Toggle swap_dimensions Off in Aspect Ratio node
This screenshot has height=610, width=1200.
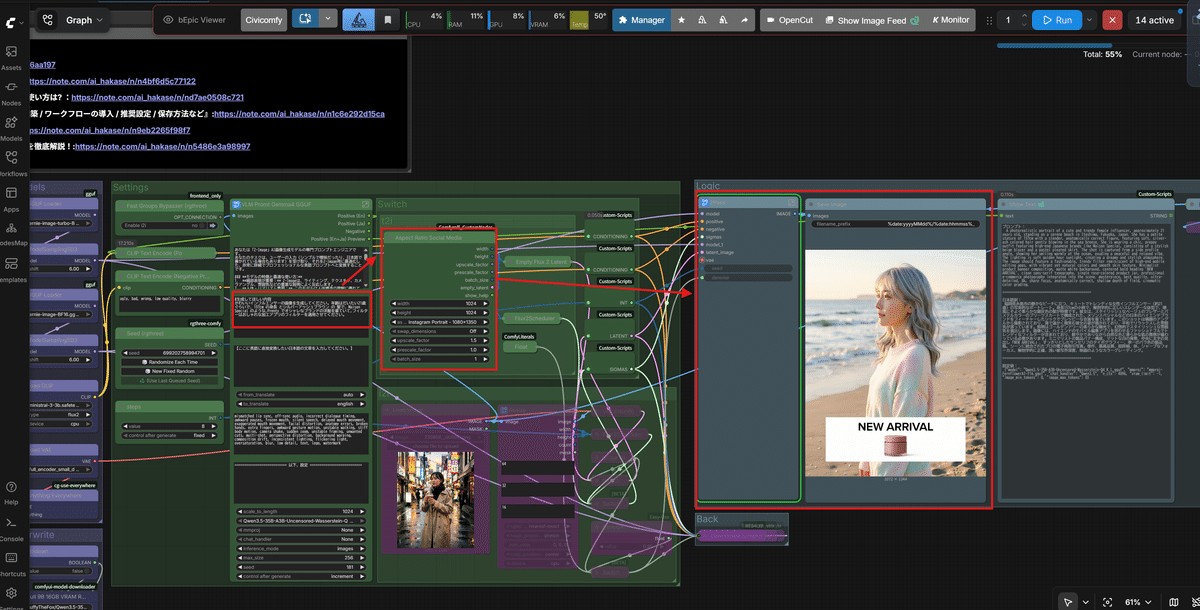(439, 331)
